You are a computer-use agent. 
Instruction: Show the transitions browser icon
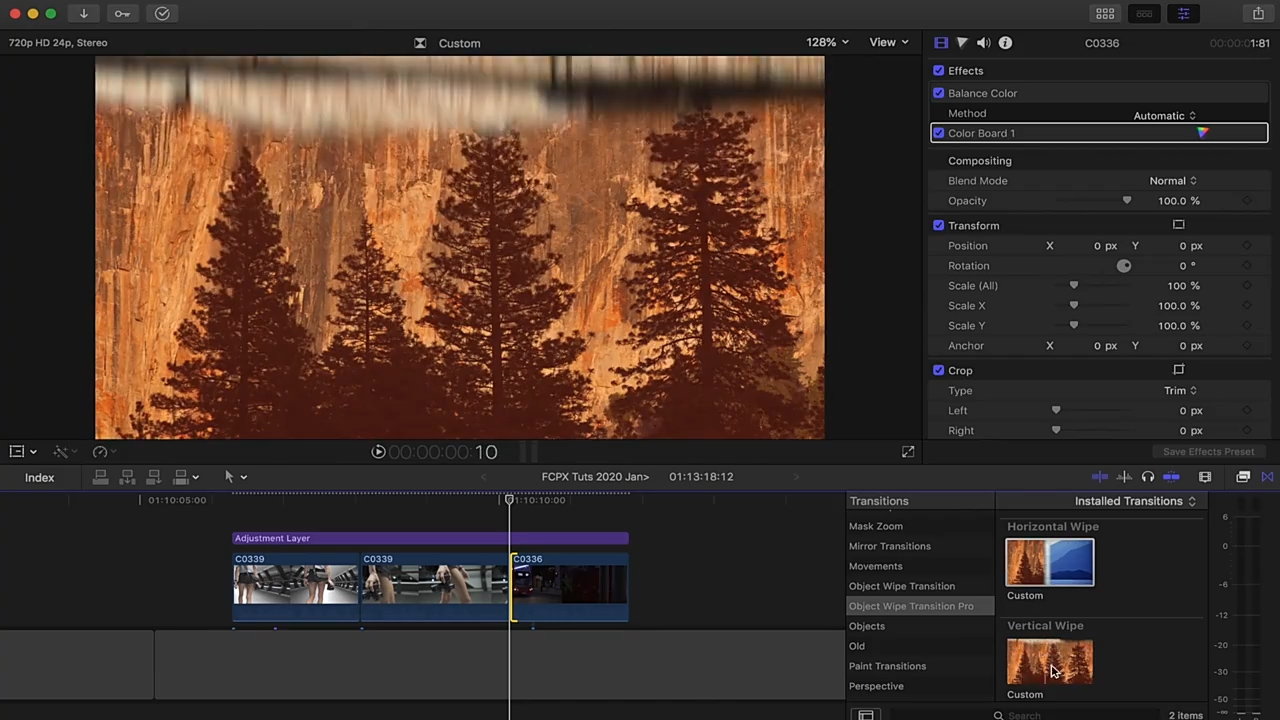tap(1267, 477)
